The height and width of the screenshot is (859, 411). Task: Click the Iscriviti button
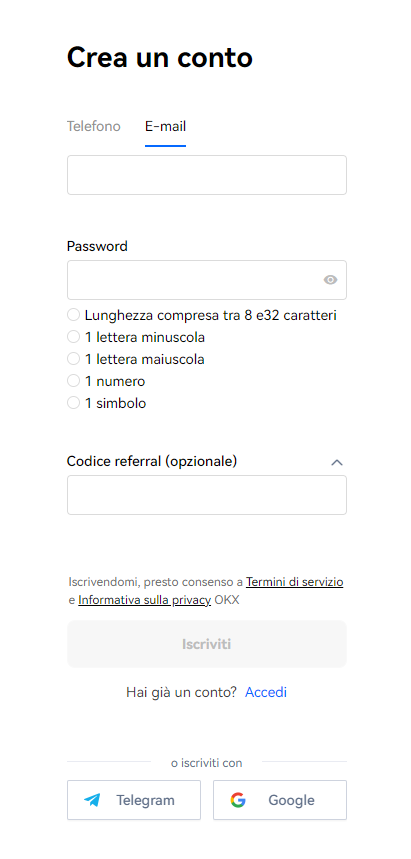[x=207, y=644]
